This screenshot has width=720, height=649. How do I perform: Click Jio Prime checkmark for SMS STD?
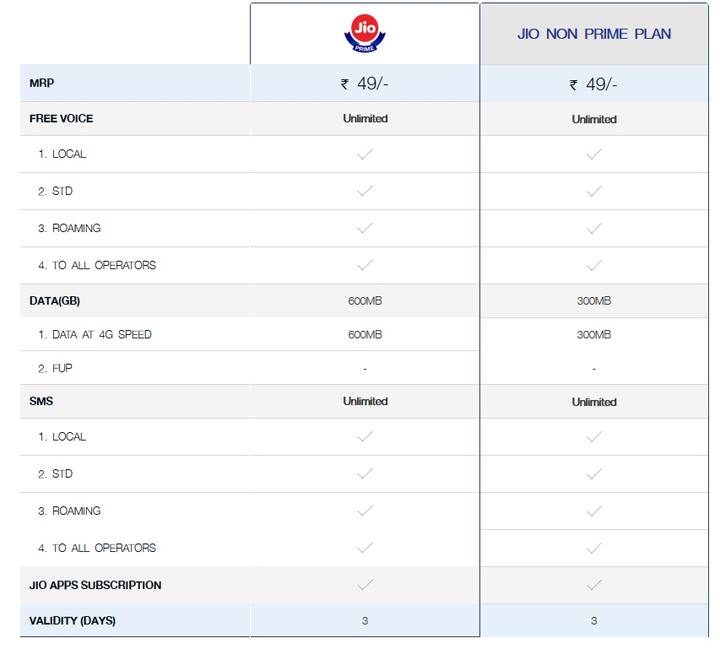coord(365,474)
